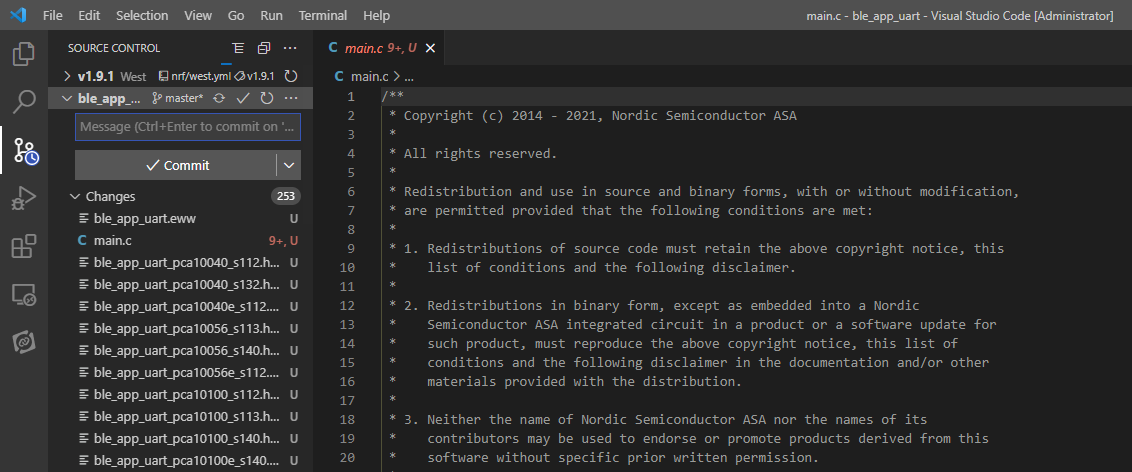Open the Edit menu
The image size is (1132, 472).
[90, 15]
